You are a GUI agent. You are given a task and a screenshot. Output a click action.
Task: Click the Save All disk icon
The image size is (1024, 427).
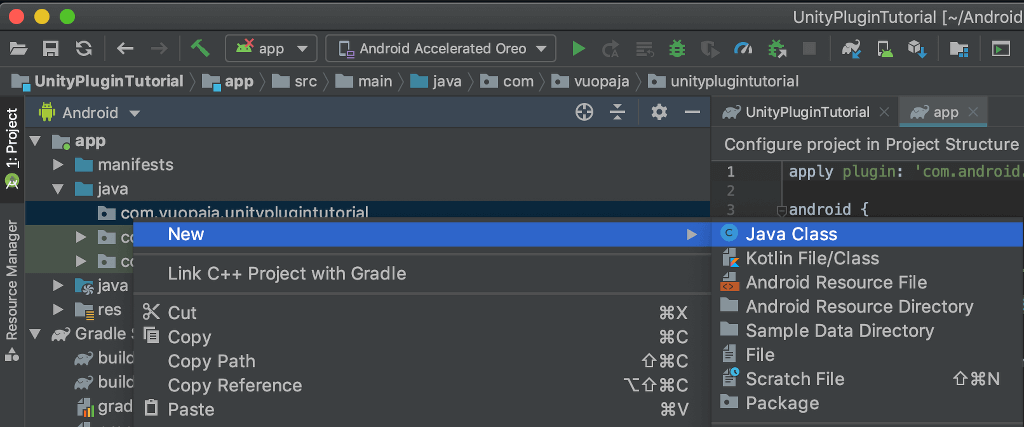click(50, 48)
